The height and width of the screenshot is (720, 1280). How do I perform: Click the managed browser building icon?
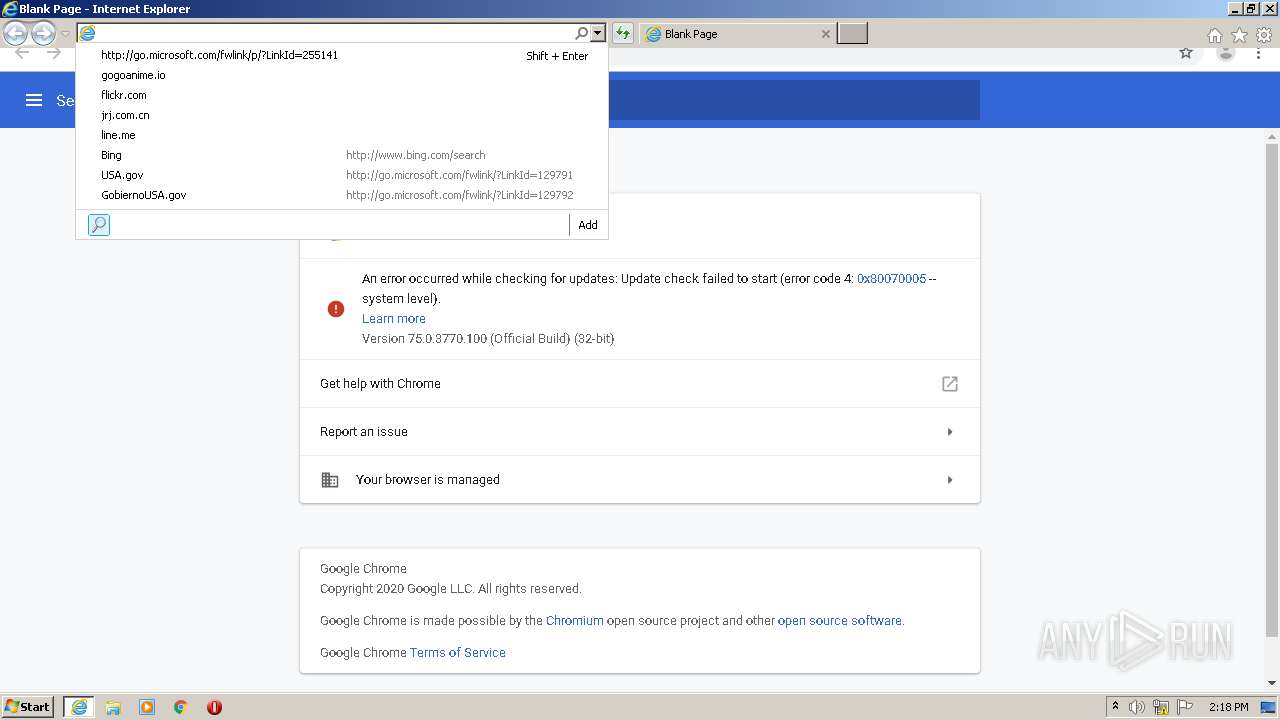[330, 480]
